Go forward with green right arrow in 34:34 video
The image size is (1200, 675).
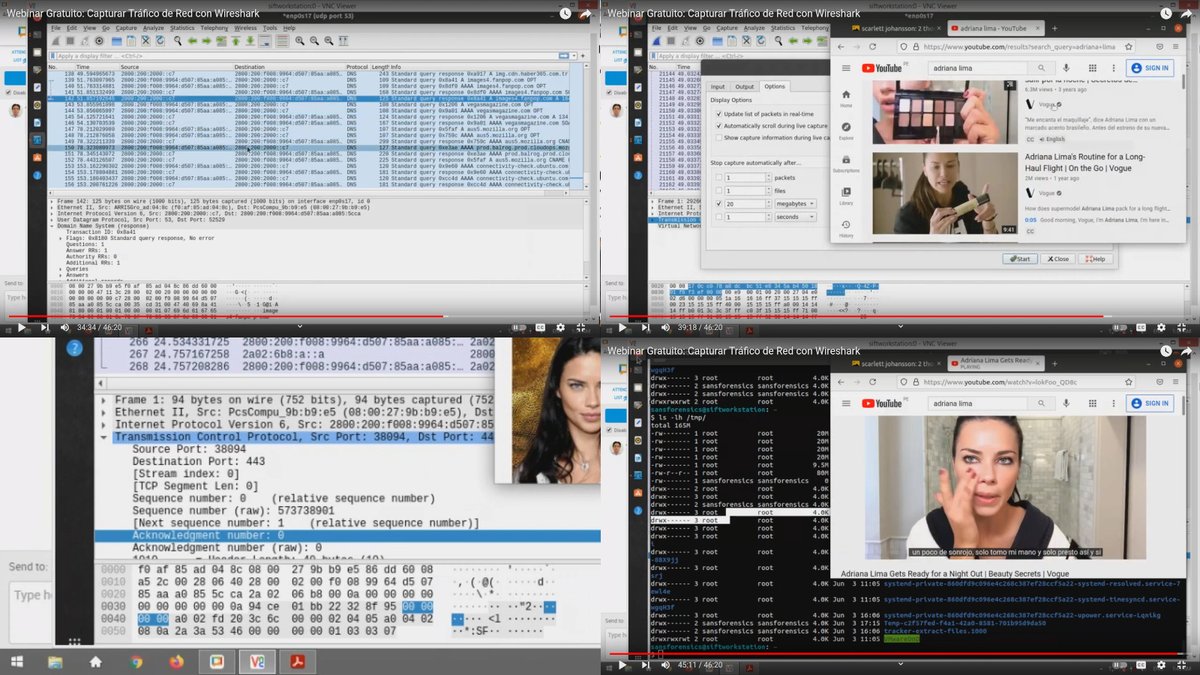(207, 41)
